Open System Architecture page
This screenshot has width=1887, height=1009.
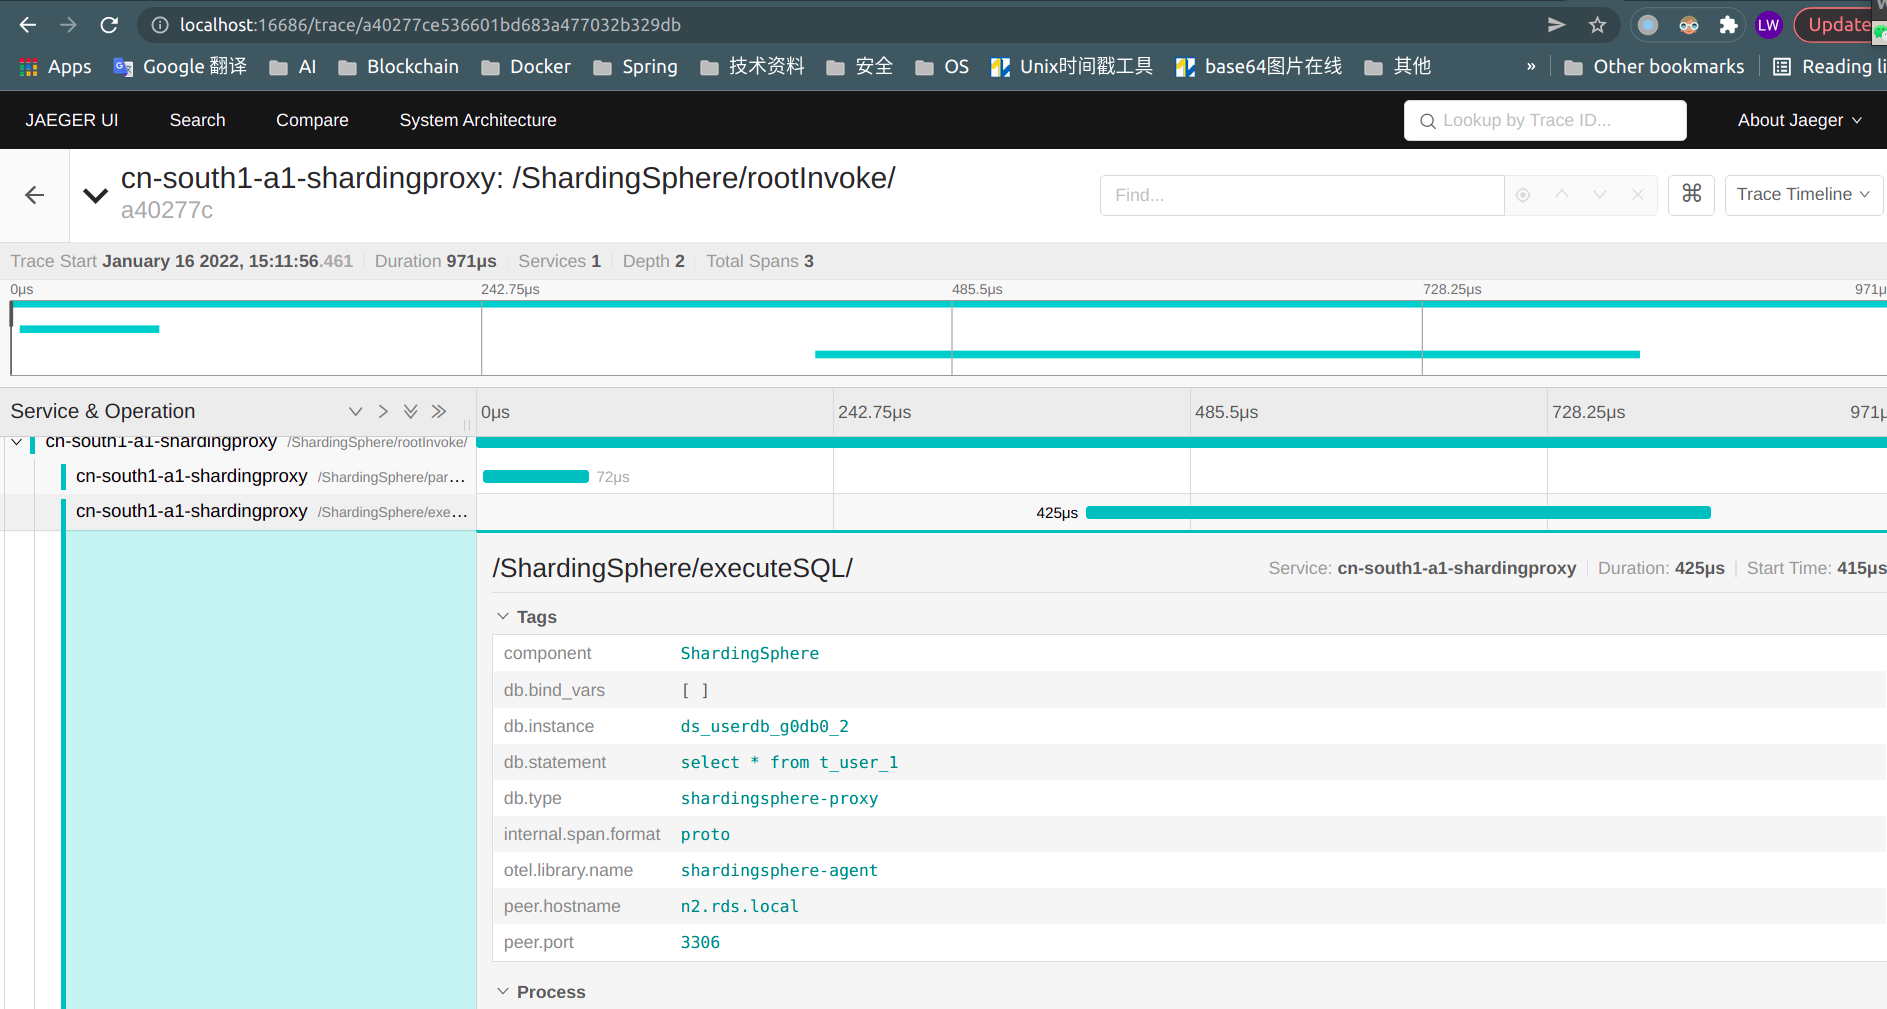coord(478,120)
